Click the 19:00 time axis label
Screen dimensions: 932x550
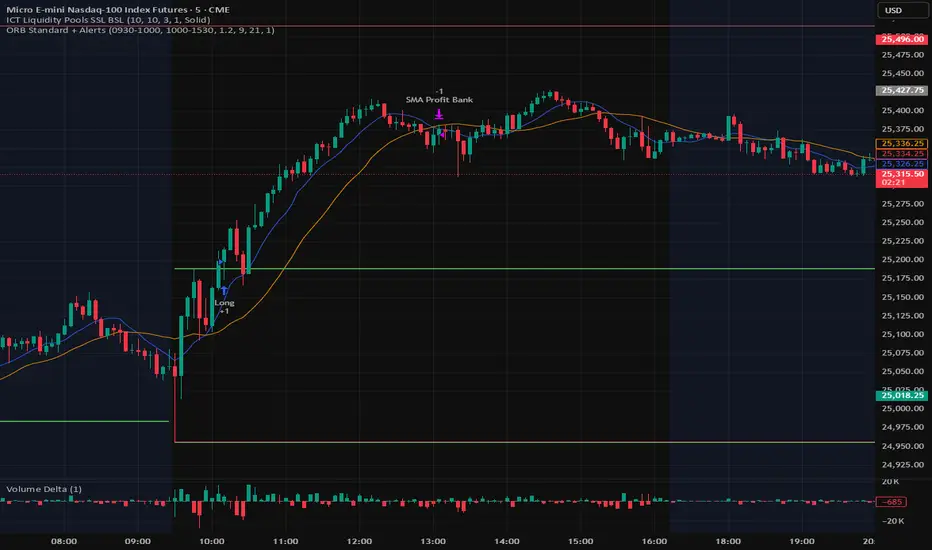point(802,541)
